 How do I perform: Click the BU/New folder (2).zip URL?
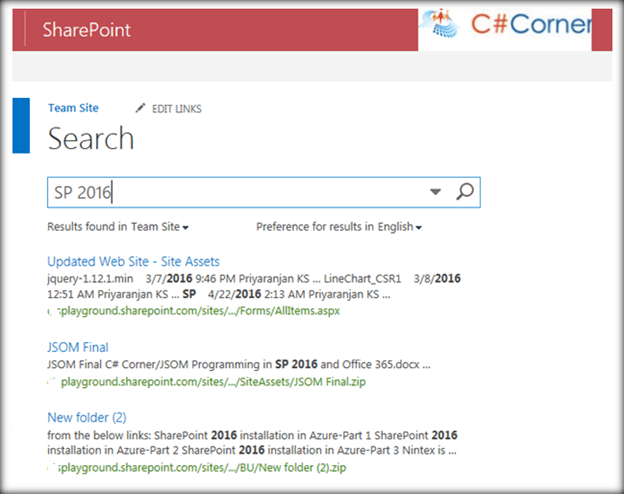[x=197, y=467]
